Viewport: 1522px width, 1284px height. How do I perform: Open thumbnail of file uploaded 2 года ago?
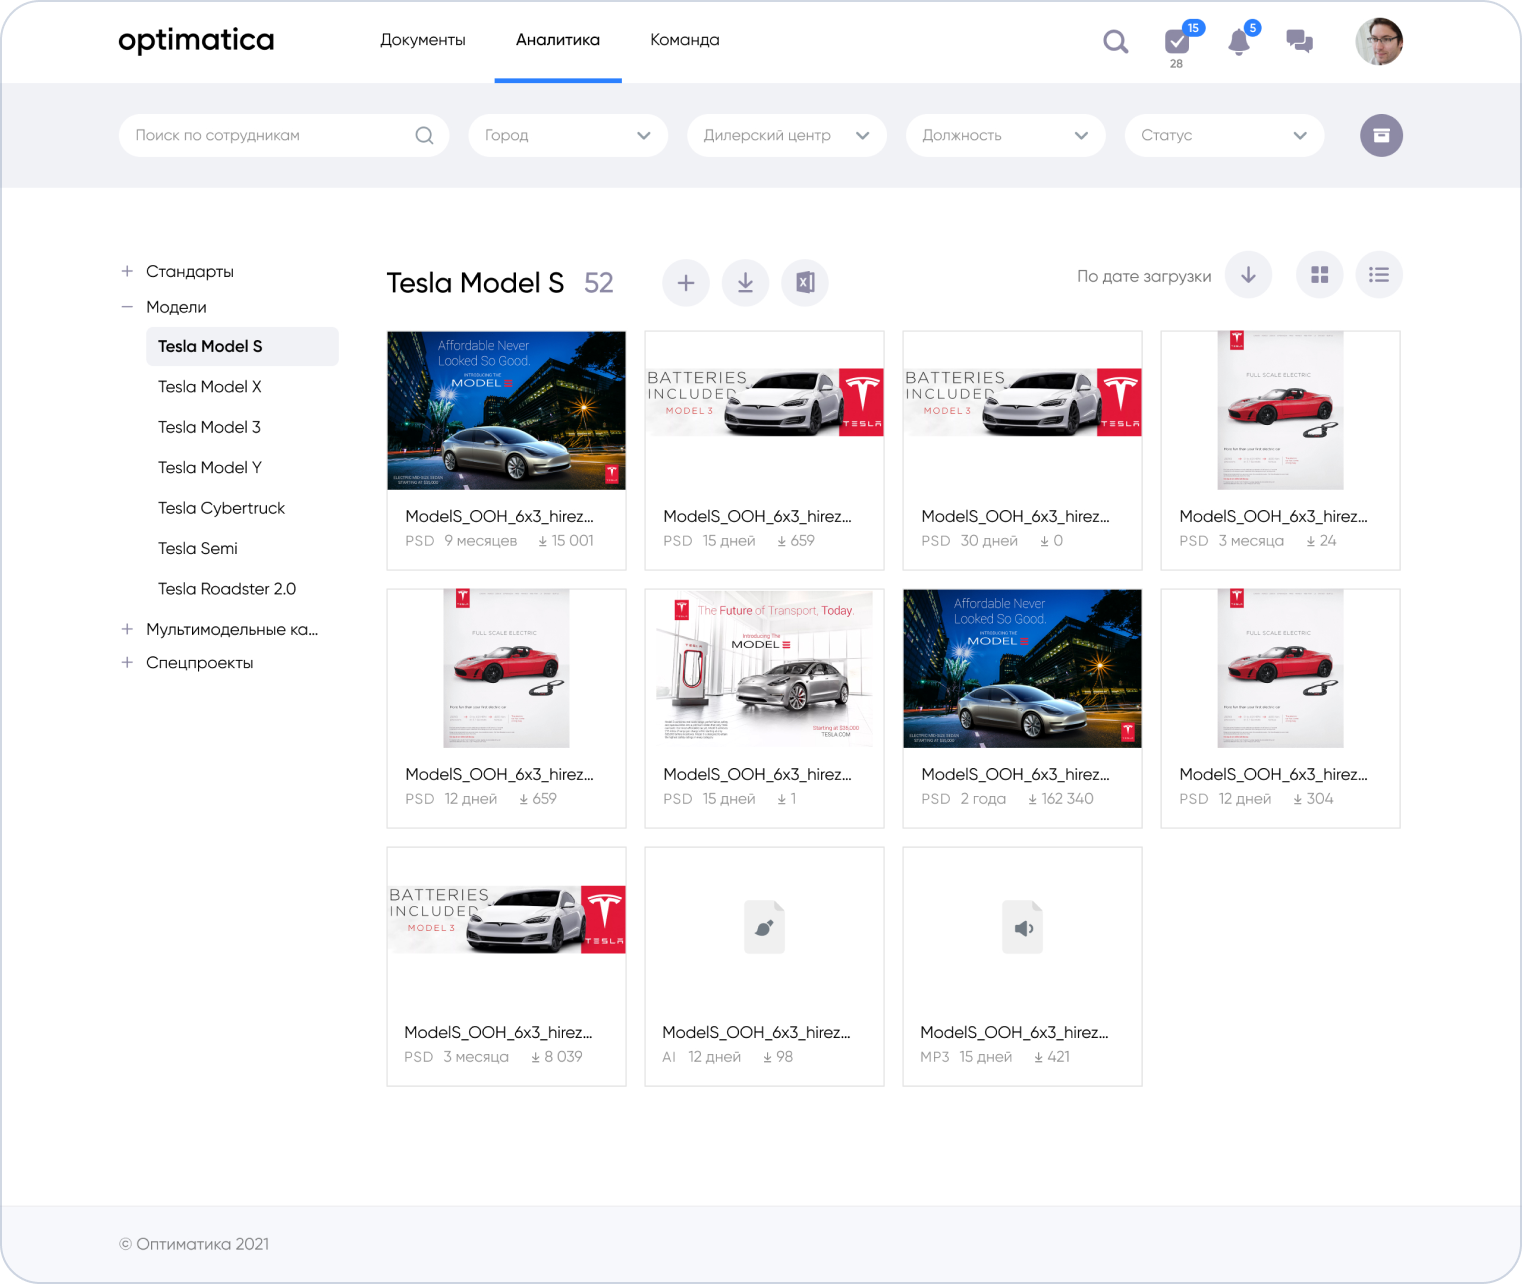[1022, 669]
